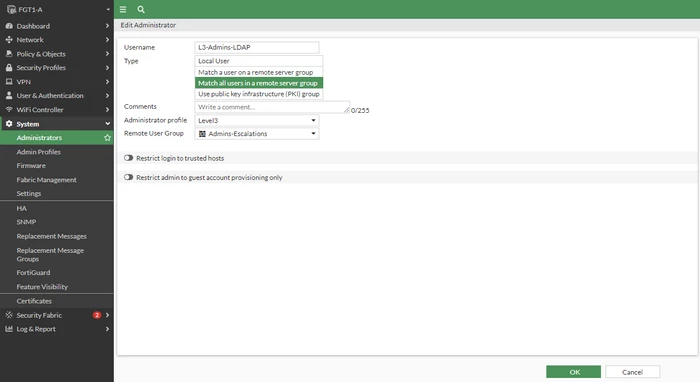Click the Security Fabric icon

[x=9, y=315]
